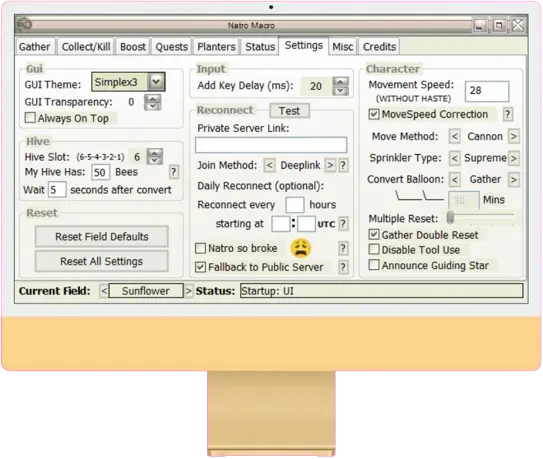Click the starting at minutes field

click(306, 224)
